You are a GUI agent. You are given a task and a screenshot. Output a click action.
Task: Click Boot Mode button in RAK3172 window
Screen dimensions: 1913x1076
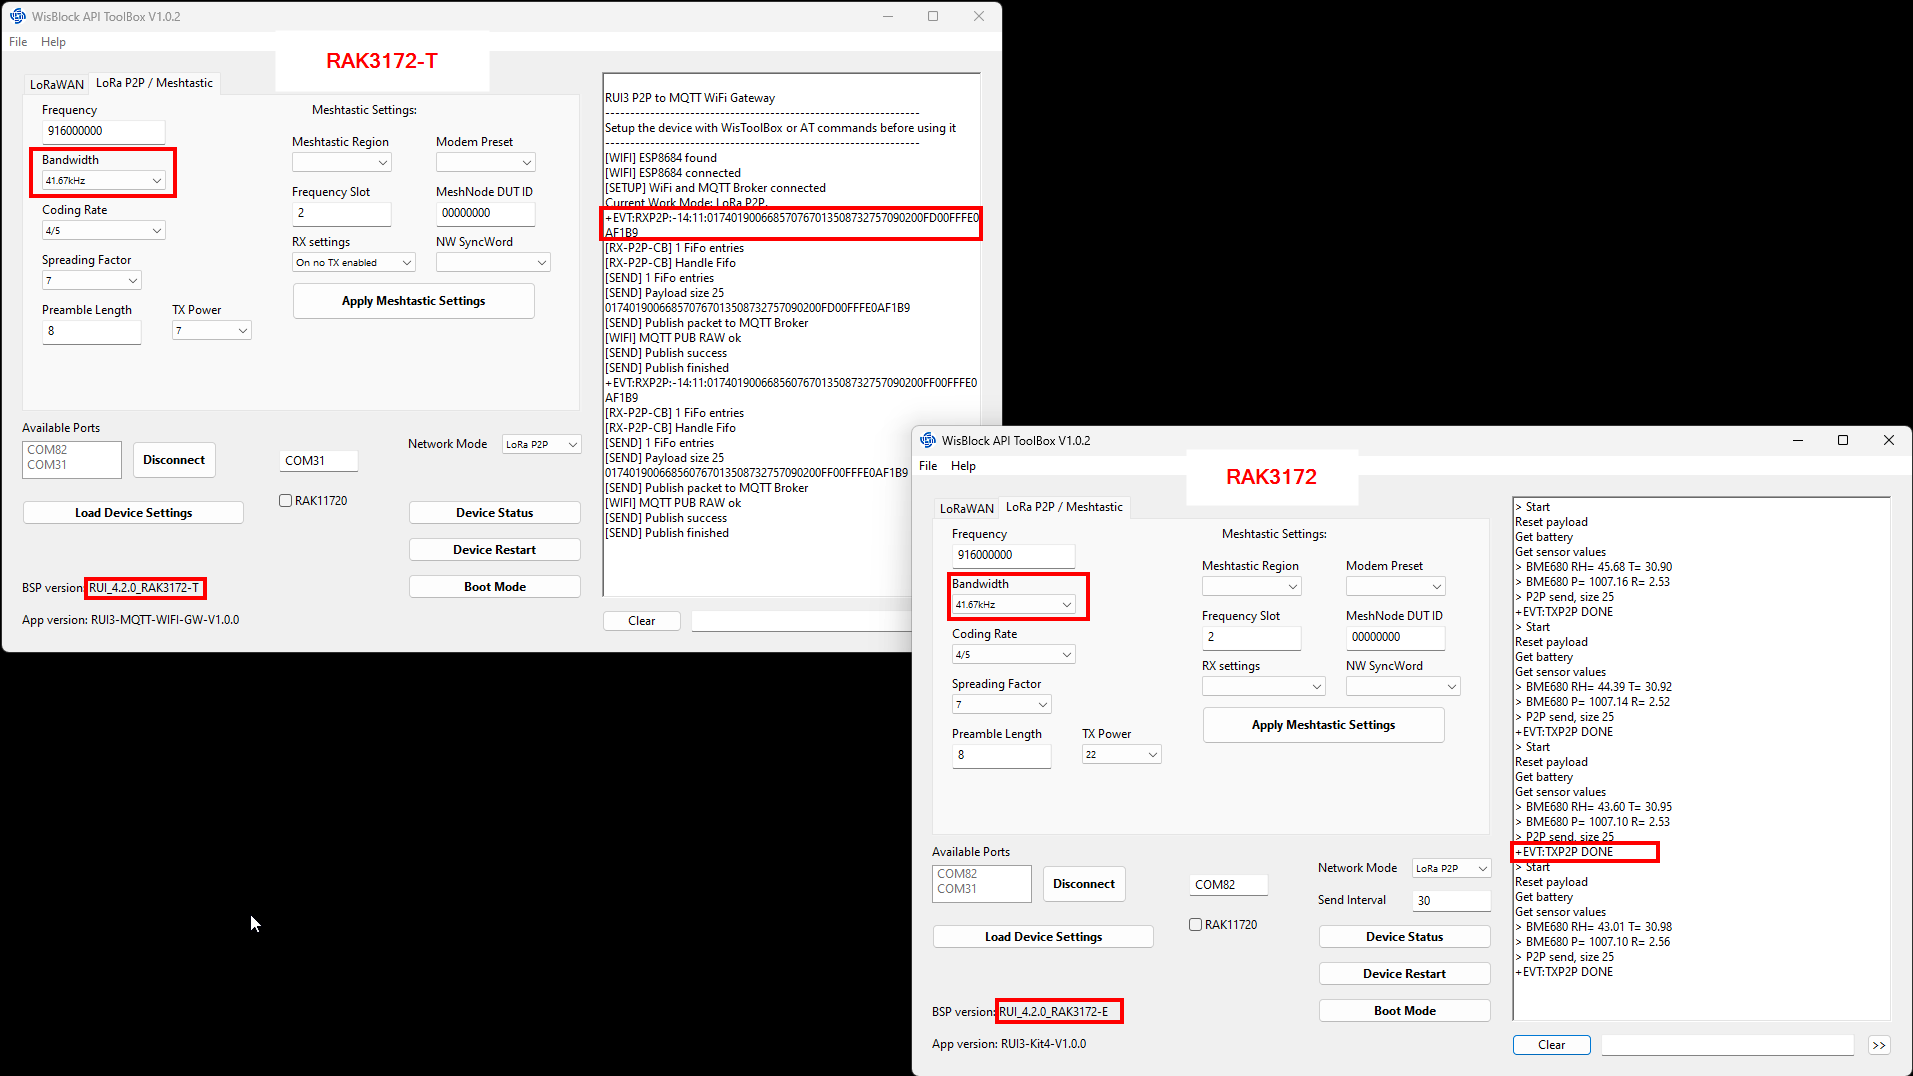pos(1404,1011)
